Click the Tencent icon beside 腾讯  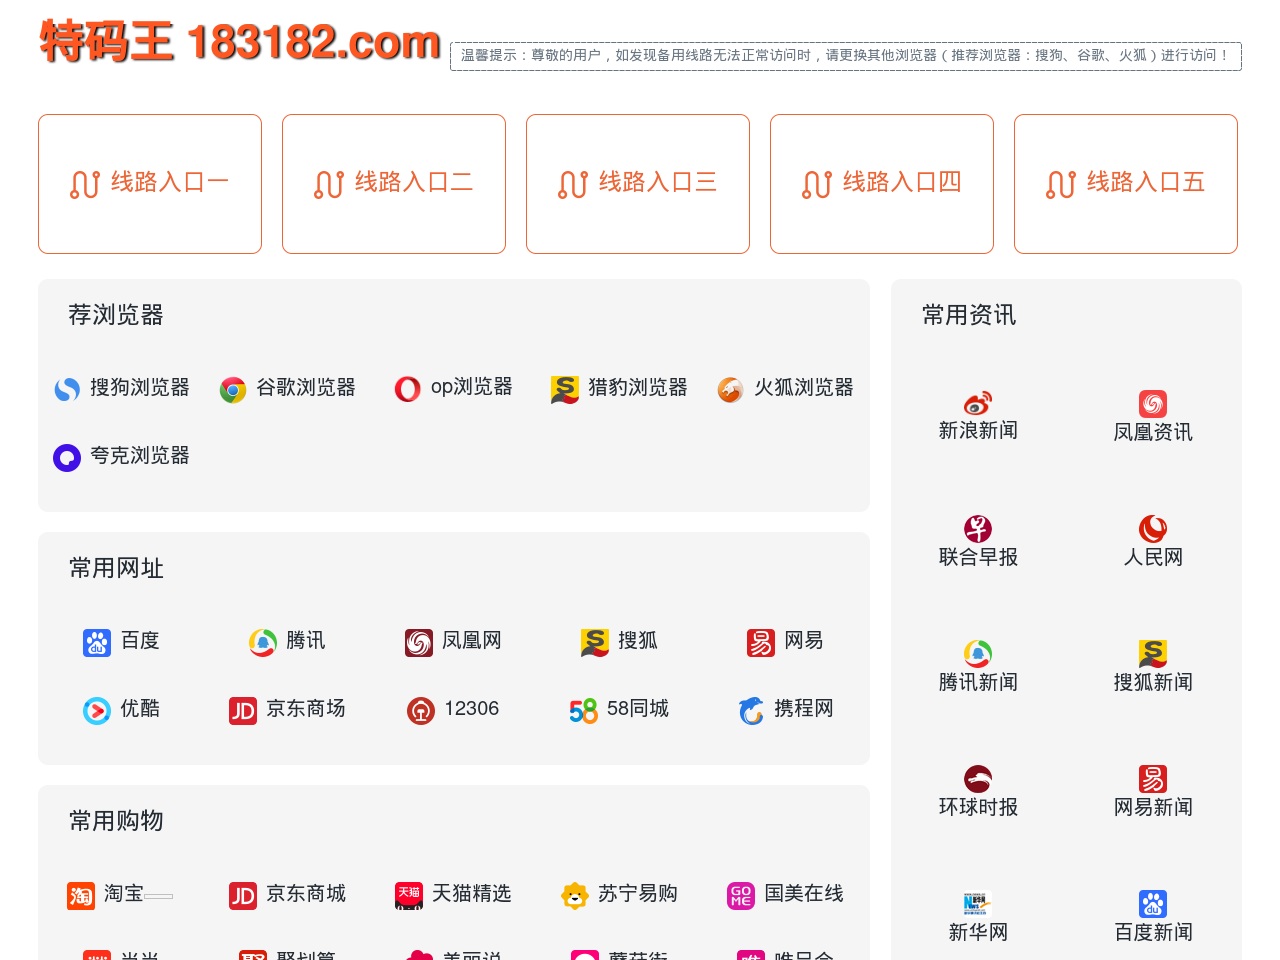(x=263, y=642)
